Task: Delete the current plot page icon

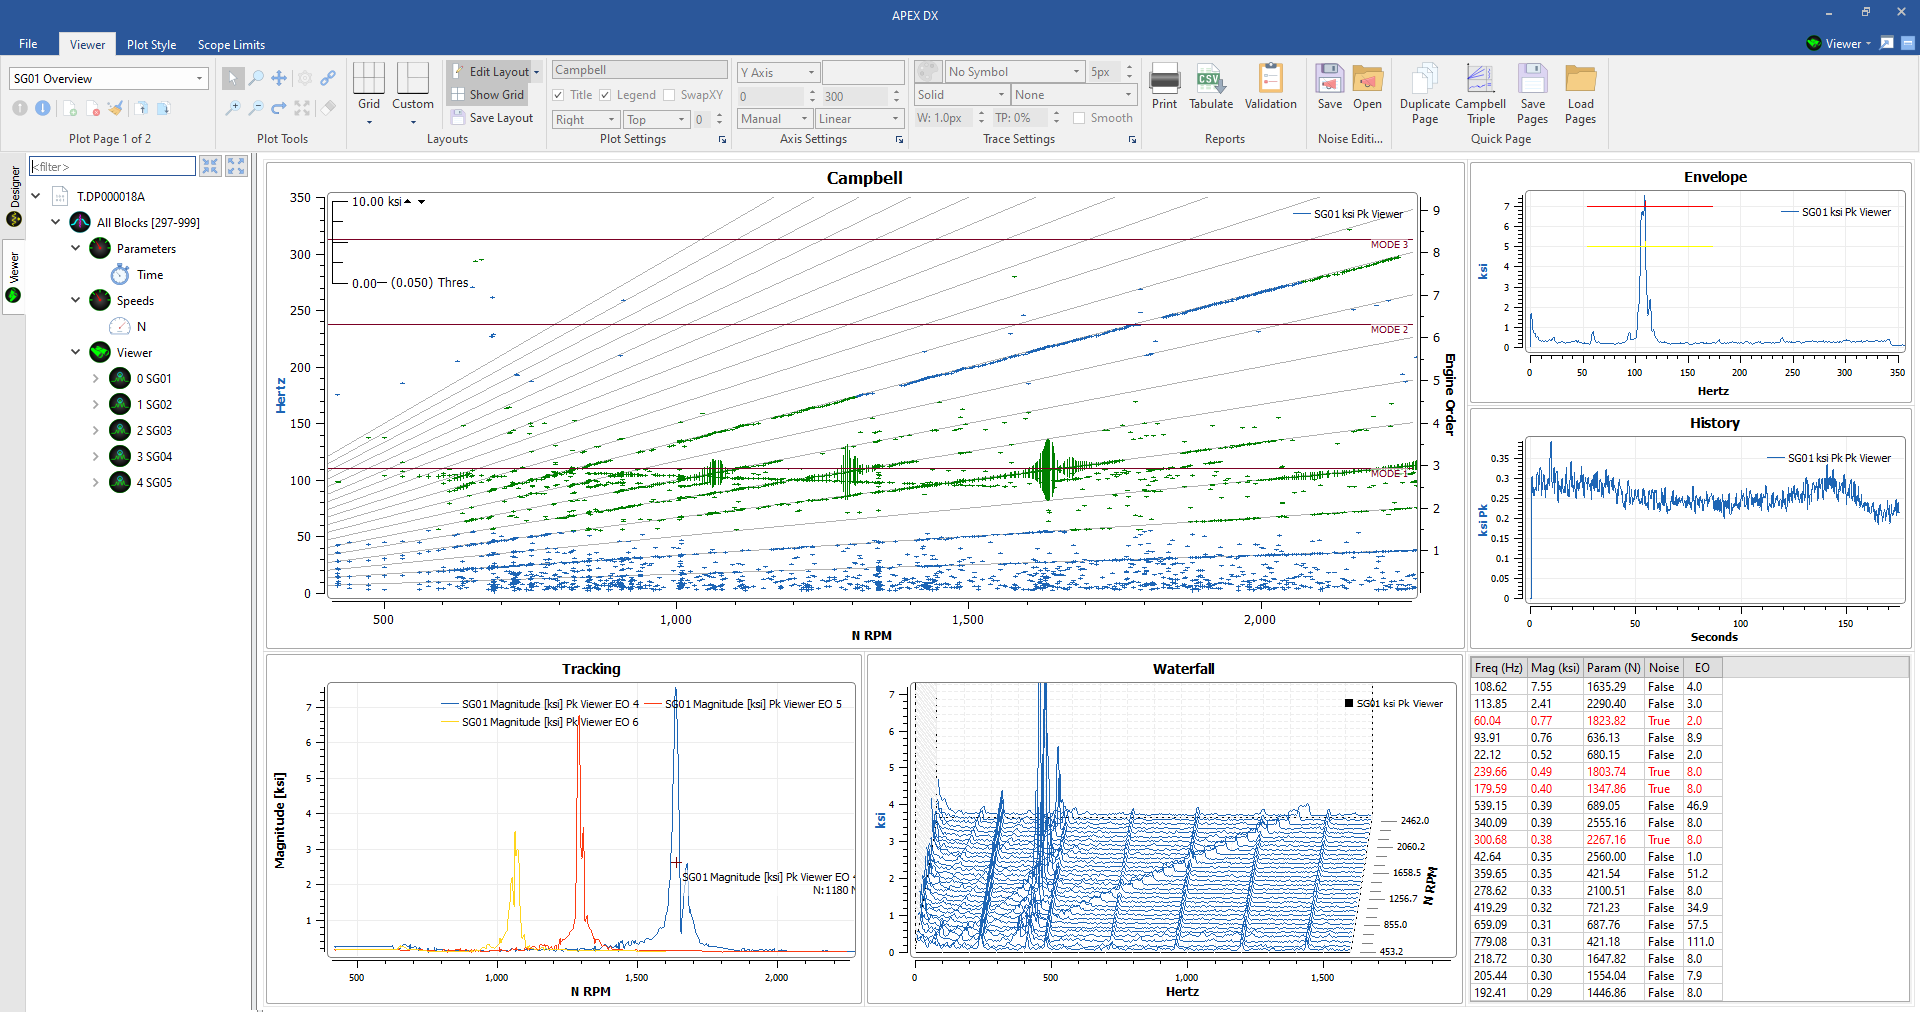Action: 92,108
